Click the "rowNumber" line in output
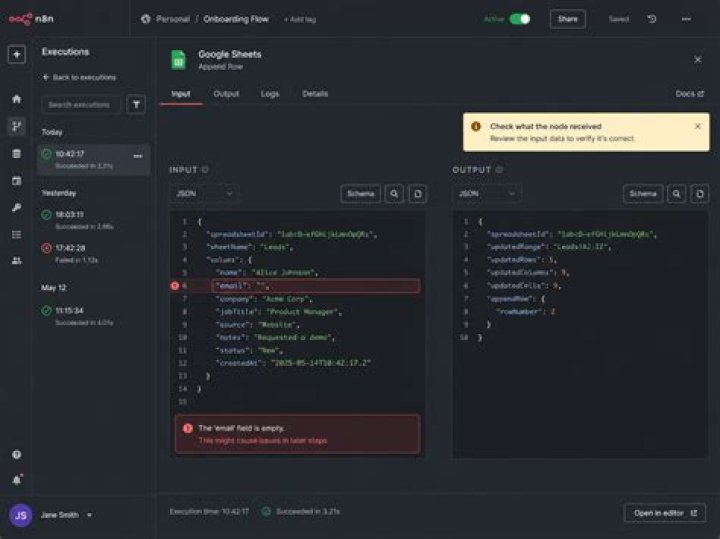Screen dimensions: 720x539 tap(526, 312)
